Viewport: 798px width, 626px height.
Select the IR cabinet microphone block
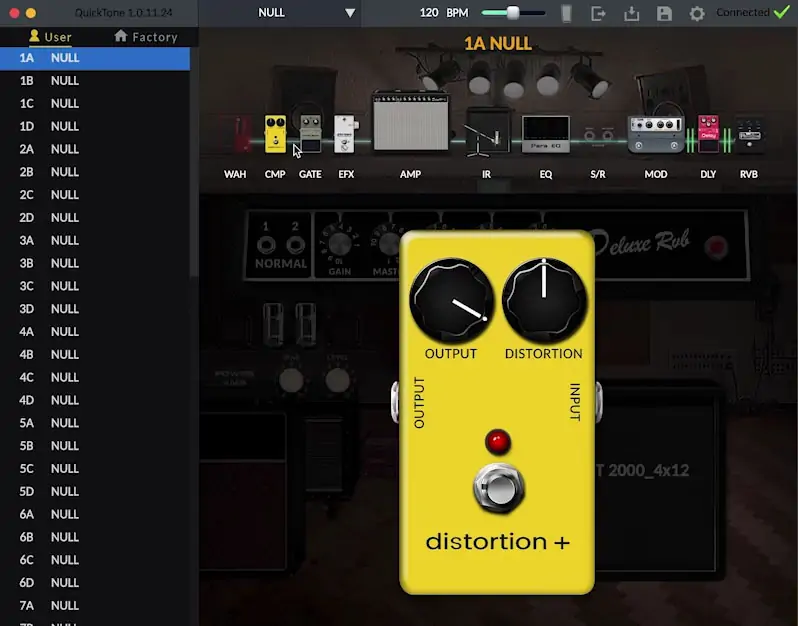[487, 132]
